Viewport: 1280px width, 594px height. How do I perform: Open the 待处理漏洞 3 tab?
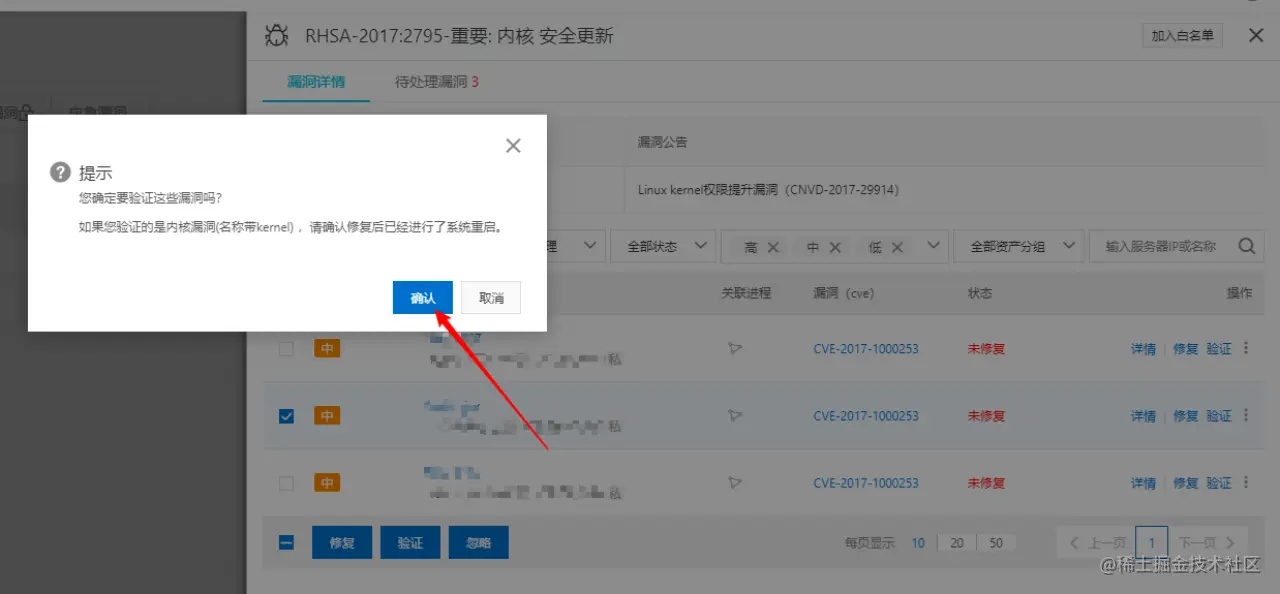[437, 82]
